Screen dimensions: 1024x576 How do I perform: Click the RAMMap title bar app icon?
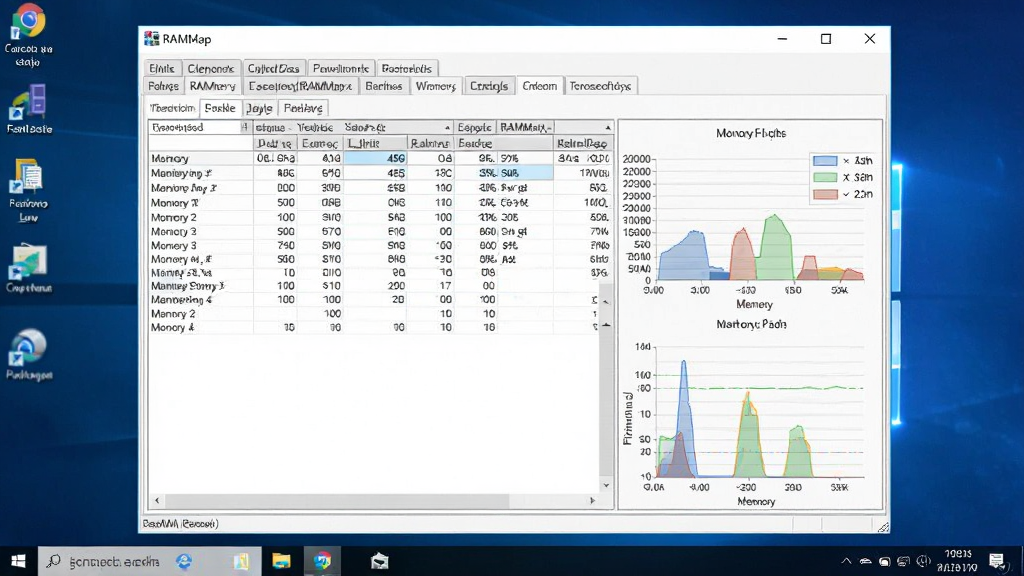pyautogui.click(x=152, y=39)
